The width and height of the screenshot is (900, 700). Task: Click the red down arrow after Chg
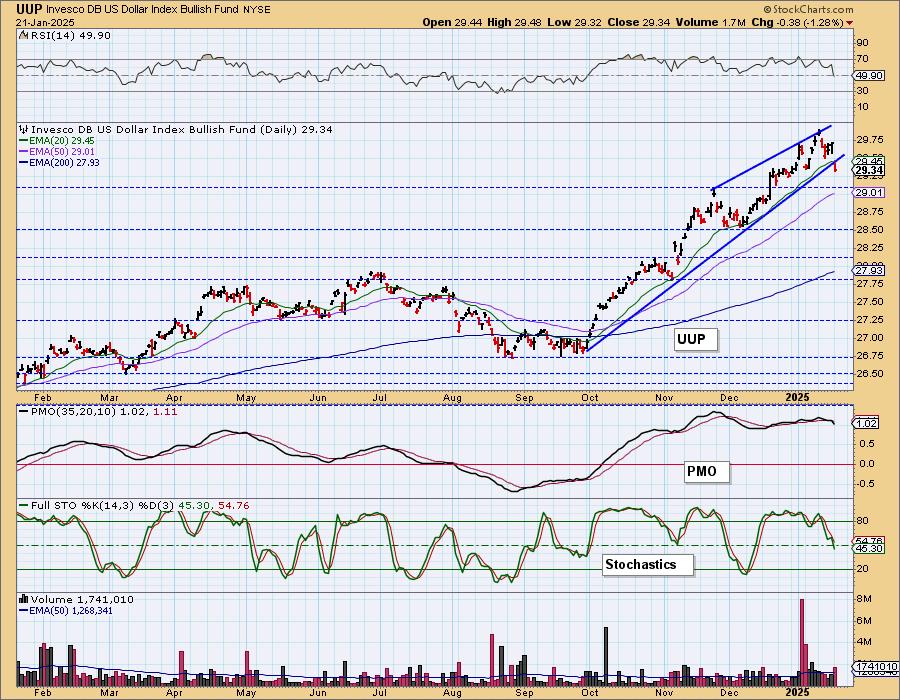coord(849,23)
